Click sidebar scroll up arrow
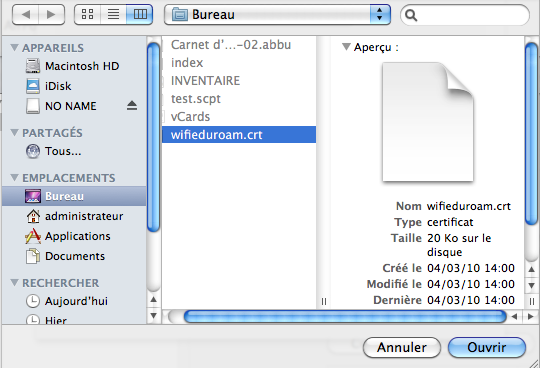Screen dimensions: 540x368 click(154, 300)
